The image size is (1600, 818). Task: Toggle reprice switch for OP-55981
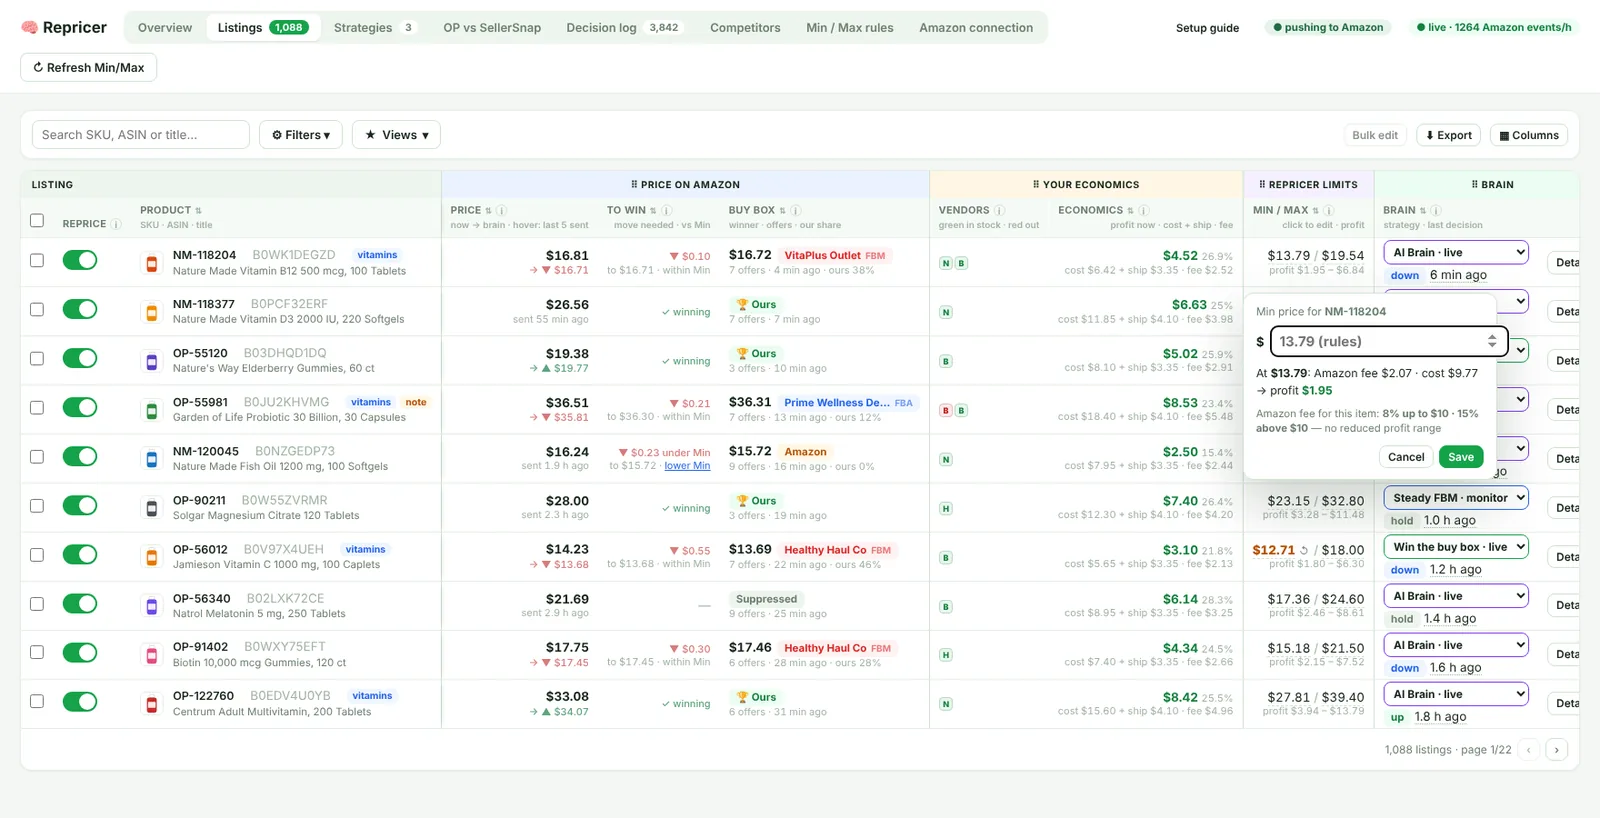(80, 407)
